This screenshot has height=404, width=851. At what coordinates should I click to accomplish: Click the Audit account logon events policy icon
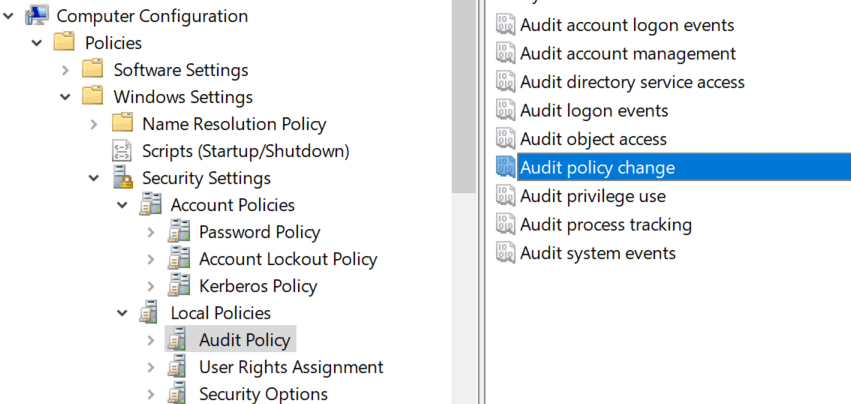[x=505, y=25]
